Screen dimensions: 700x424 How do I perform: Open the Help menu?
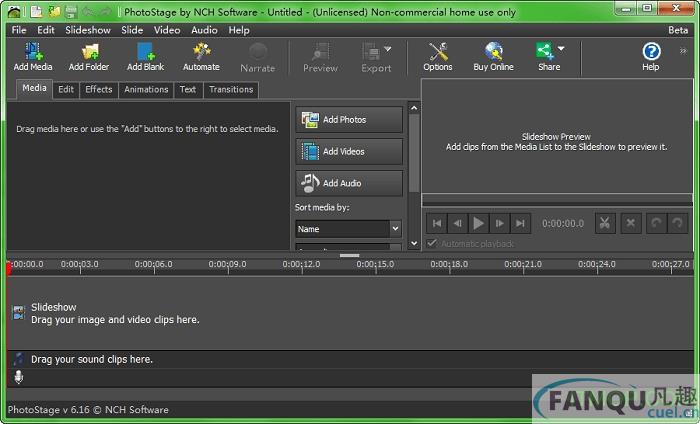239,30
